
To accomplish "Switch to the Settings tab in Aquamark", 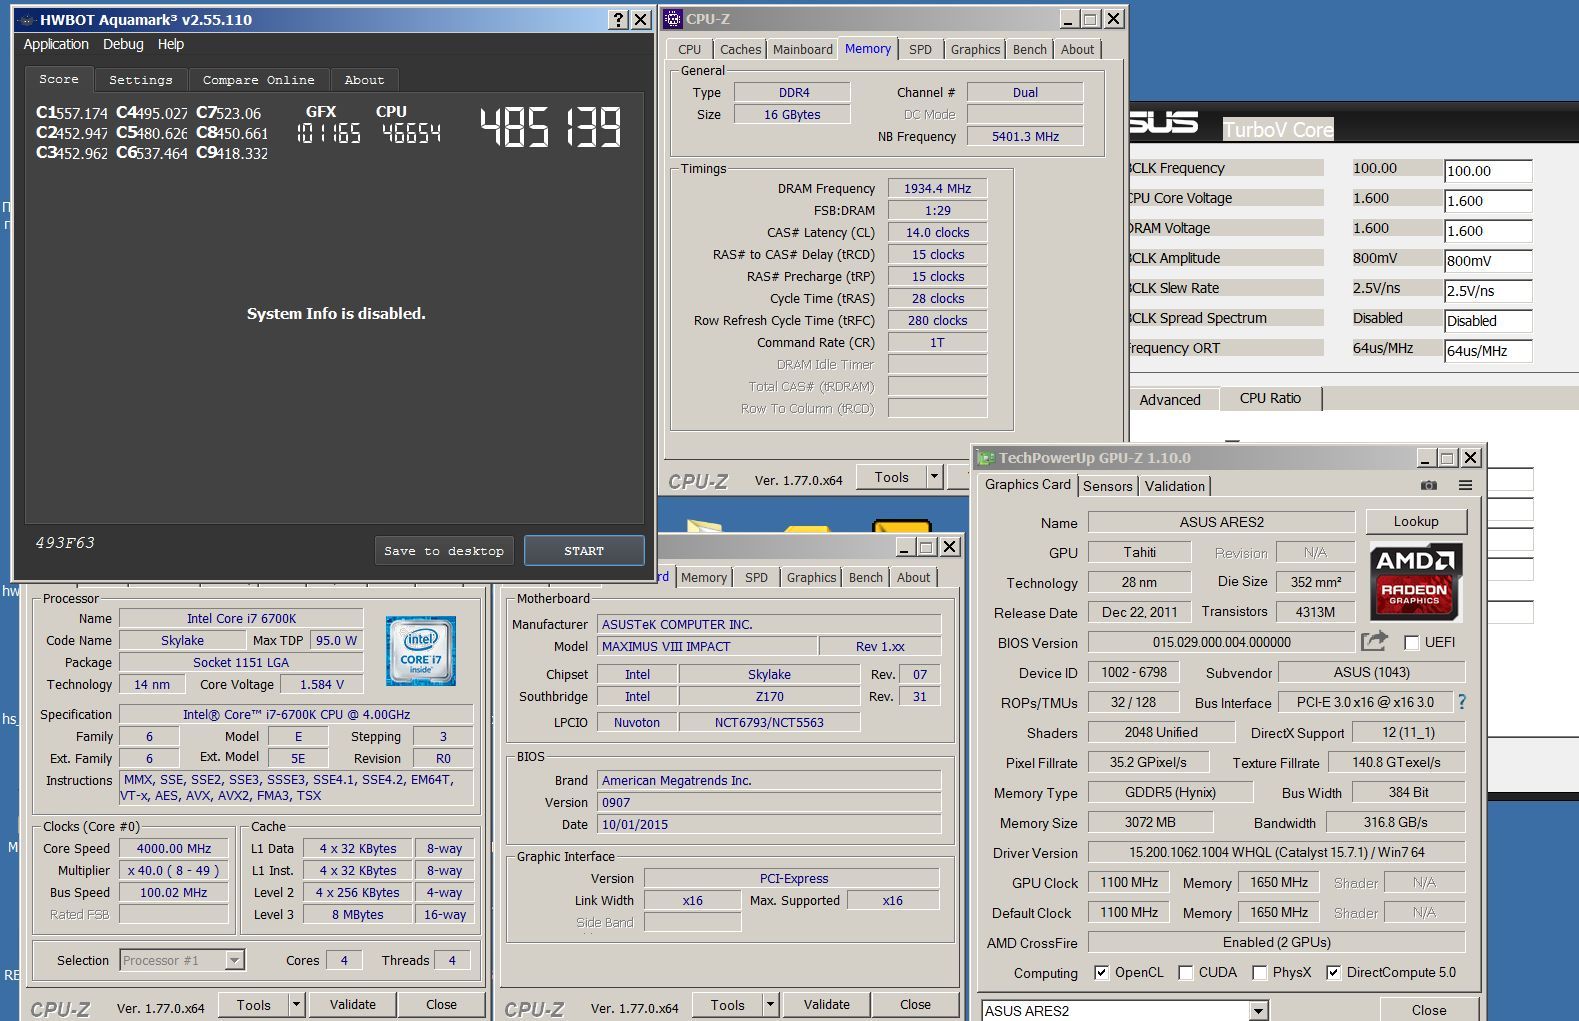I will tap(141, 80).
